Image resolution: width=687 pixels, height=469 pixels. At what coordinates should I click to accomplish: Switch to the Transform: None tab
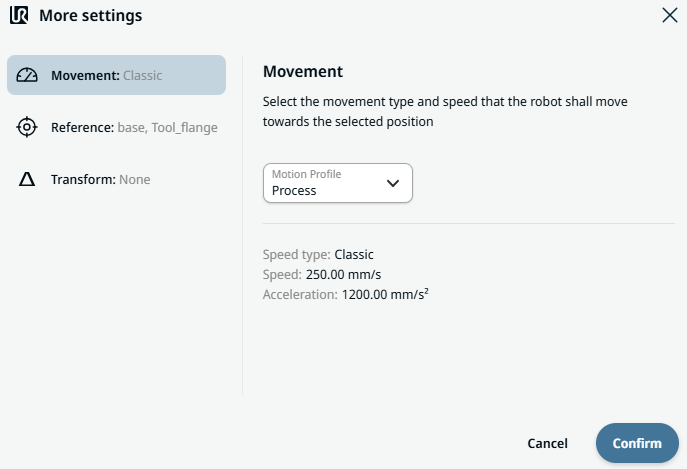pyautogui.click(x=100, y=179)
